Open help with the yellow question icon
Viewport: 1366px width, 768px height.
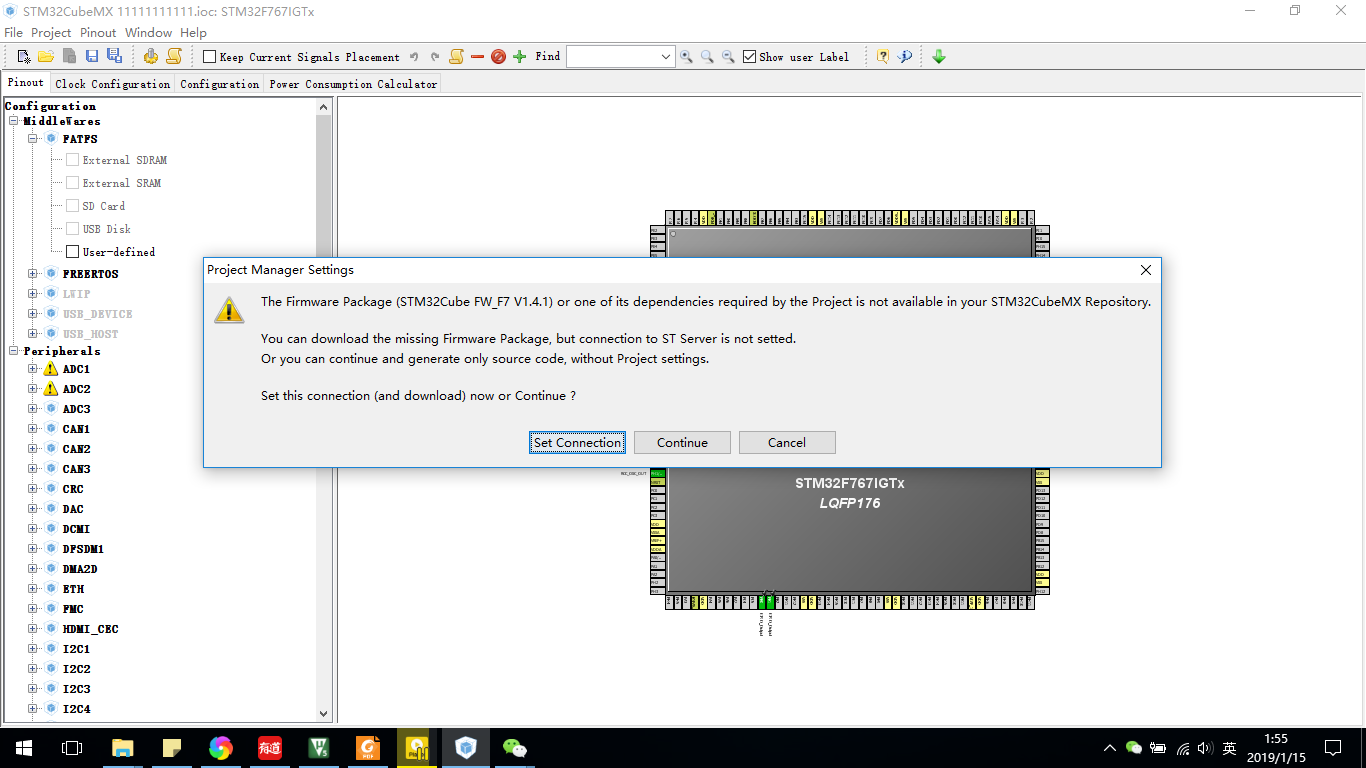point(883,57)
